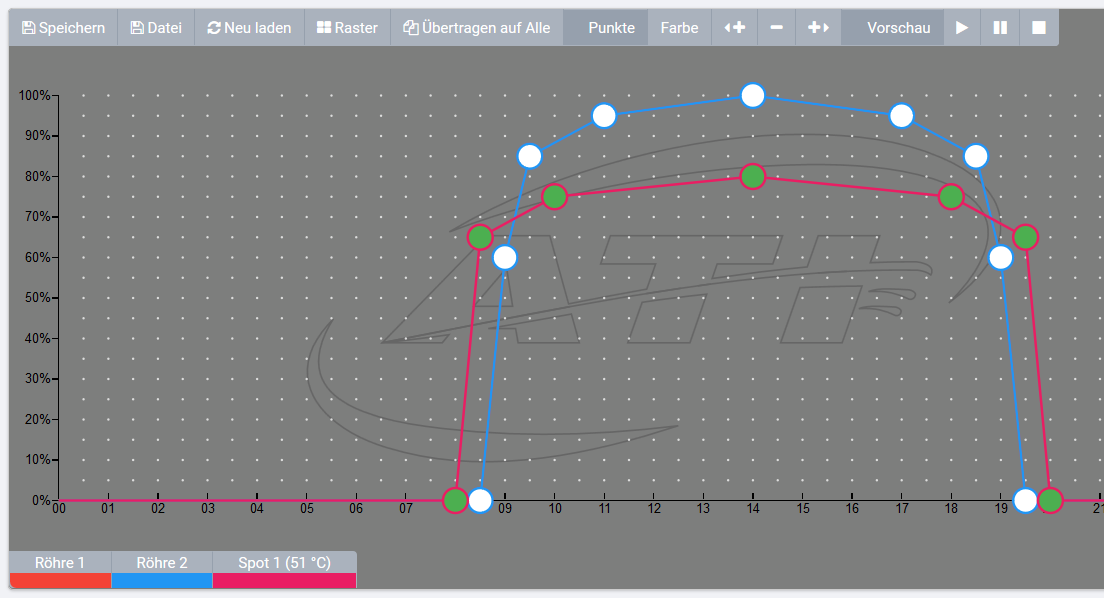
Task: Click the Speichern save button
Action: 63,28
